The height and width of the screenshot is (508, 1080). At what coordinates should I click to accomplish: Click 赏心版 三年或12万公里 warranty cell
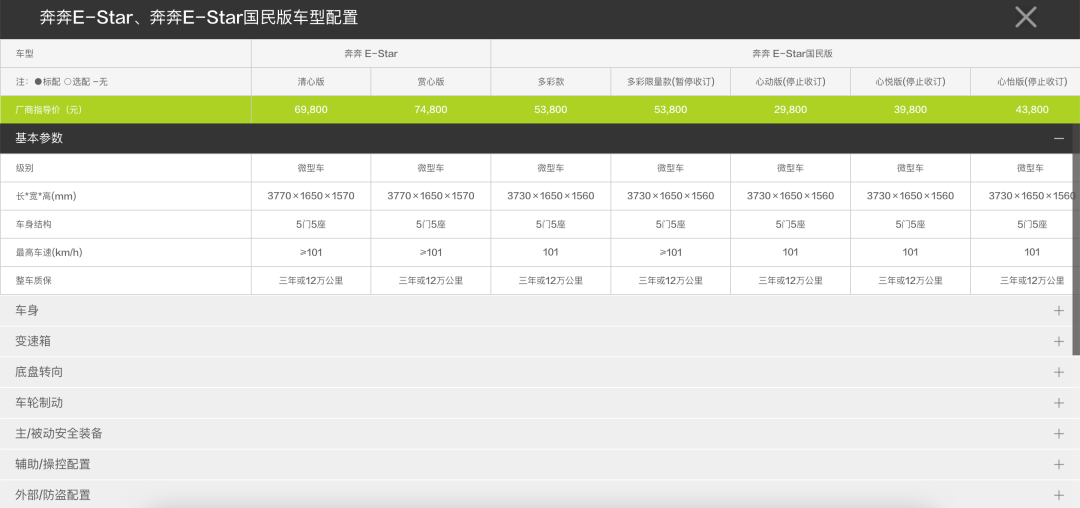430,281
